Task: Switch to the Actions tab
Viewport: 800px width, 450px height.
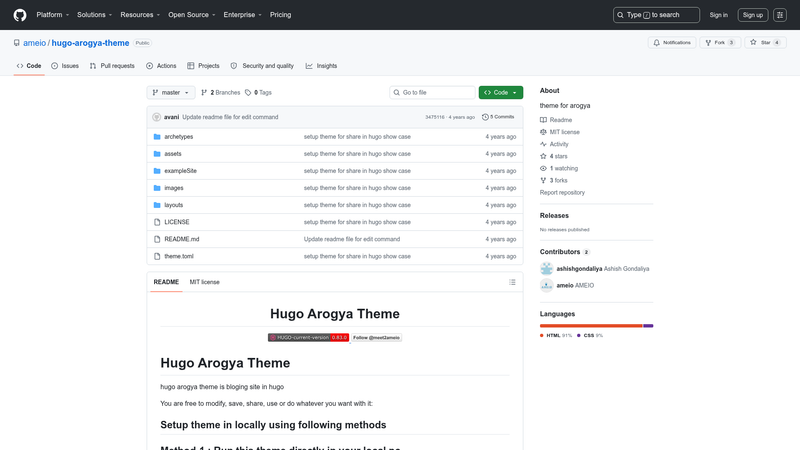Action: pyautogui.click(x=161, y=66)
